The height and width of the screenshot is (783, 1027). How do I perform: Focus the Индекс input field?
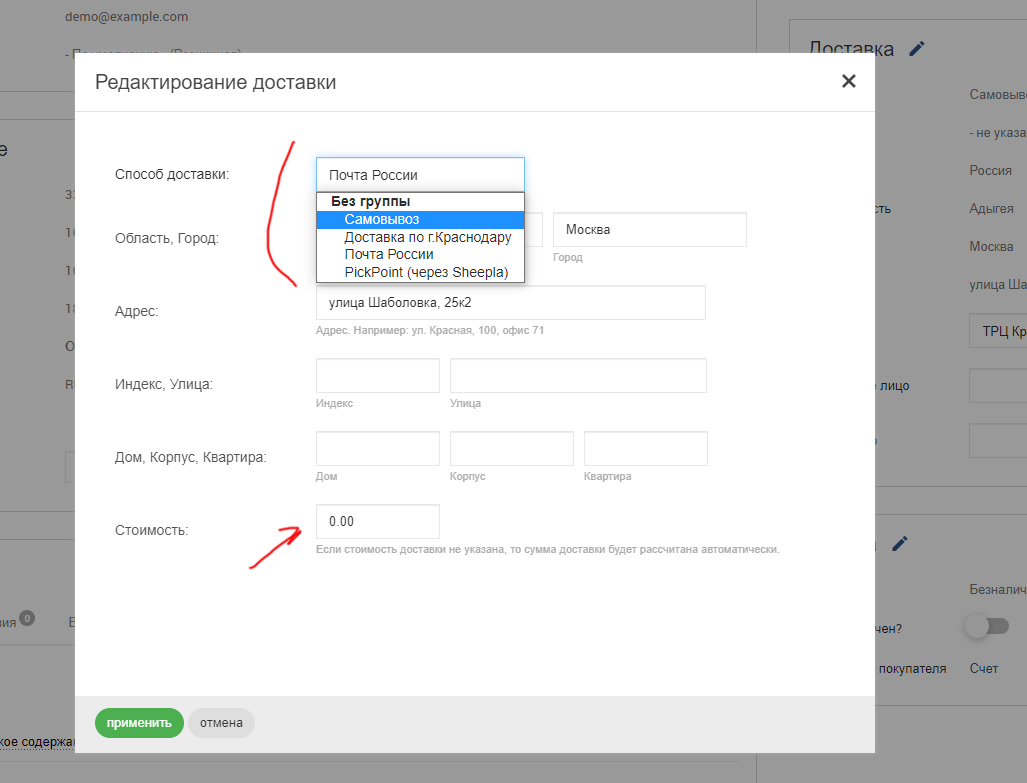click(x=377, y=376)
